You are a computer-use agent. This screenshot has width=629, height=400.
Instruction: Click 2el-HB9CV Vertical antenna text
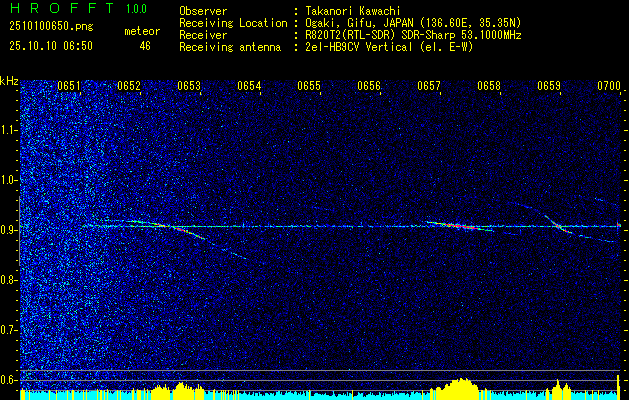389,47
